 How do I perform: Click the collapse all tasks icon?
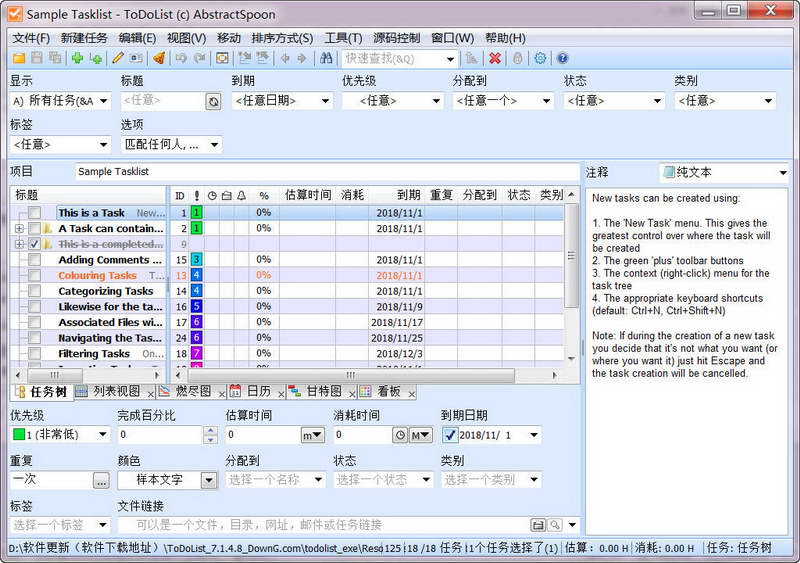(263, 58)
